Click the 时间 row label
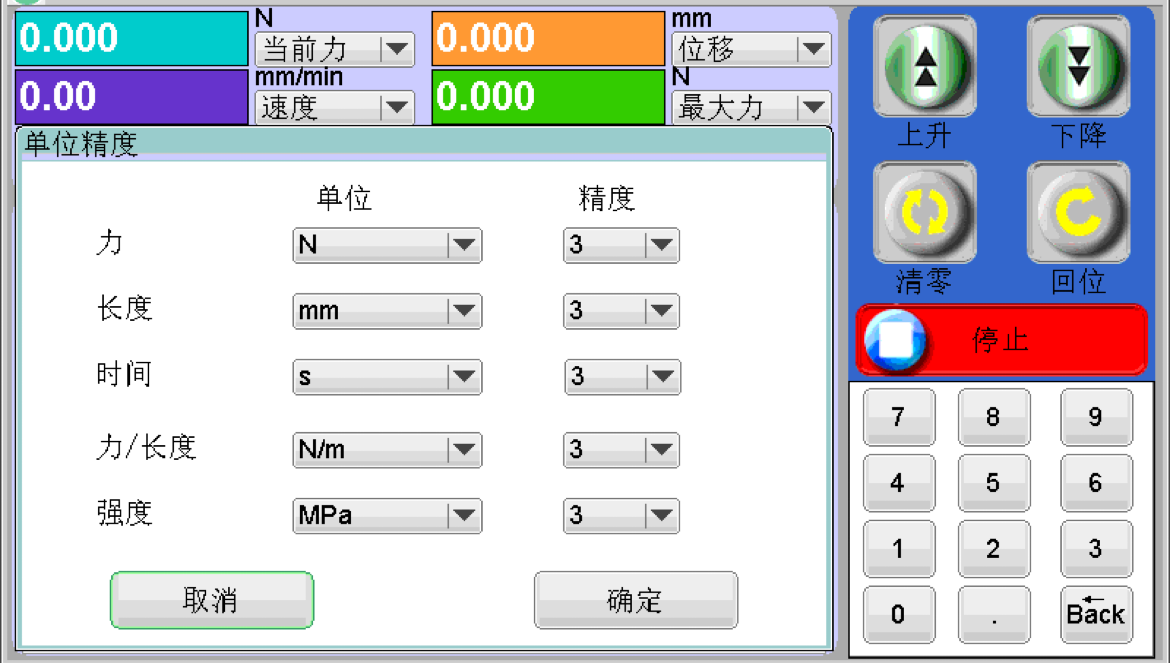This screenshot has width=1170, height=663. click(124, 374)
